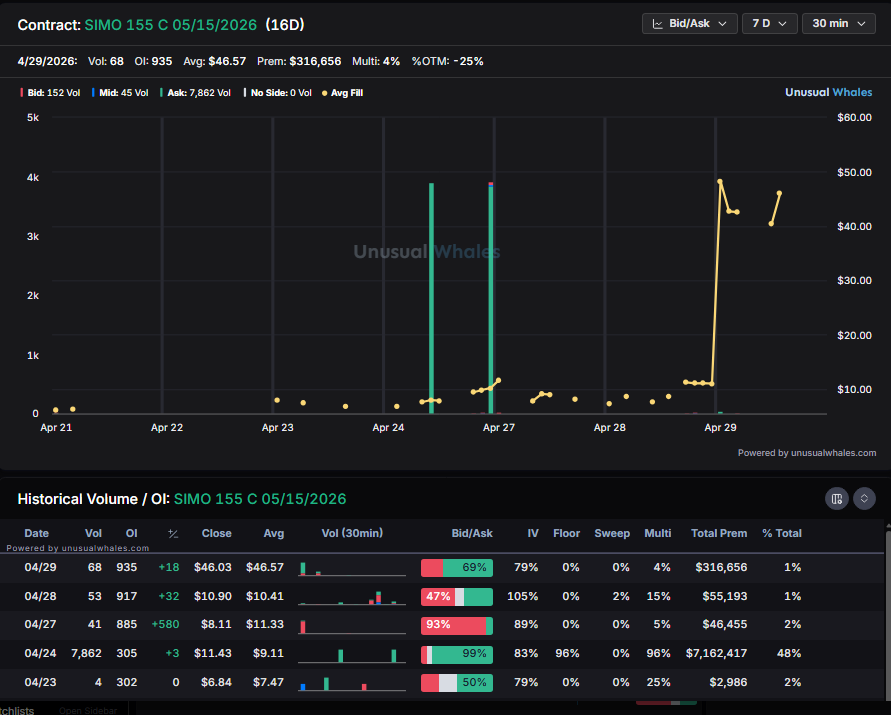Click the Unusual Whales link above the chart
The image size is (891, 715).
pos(829,92)
